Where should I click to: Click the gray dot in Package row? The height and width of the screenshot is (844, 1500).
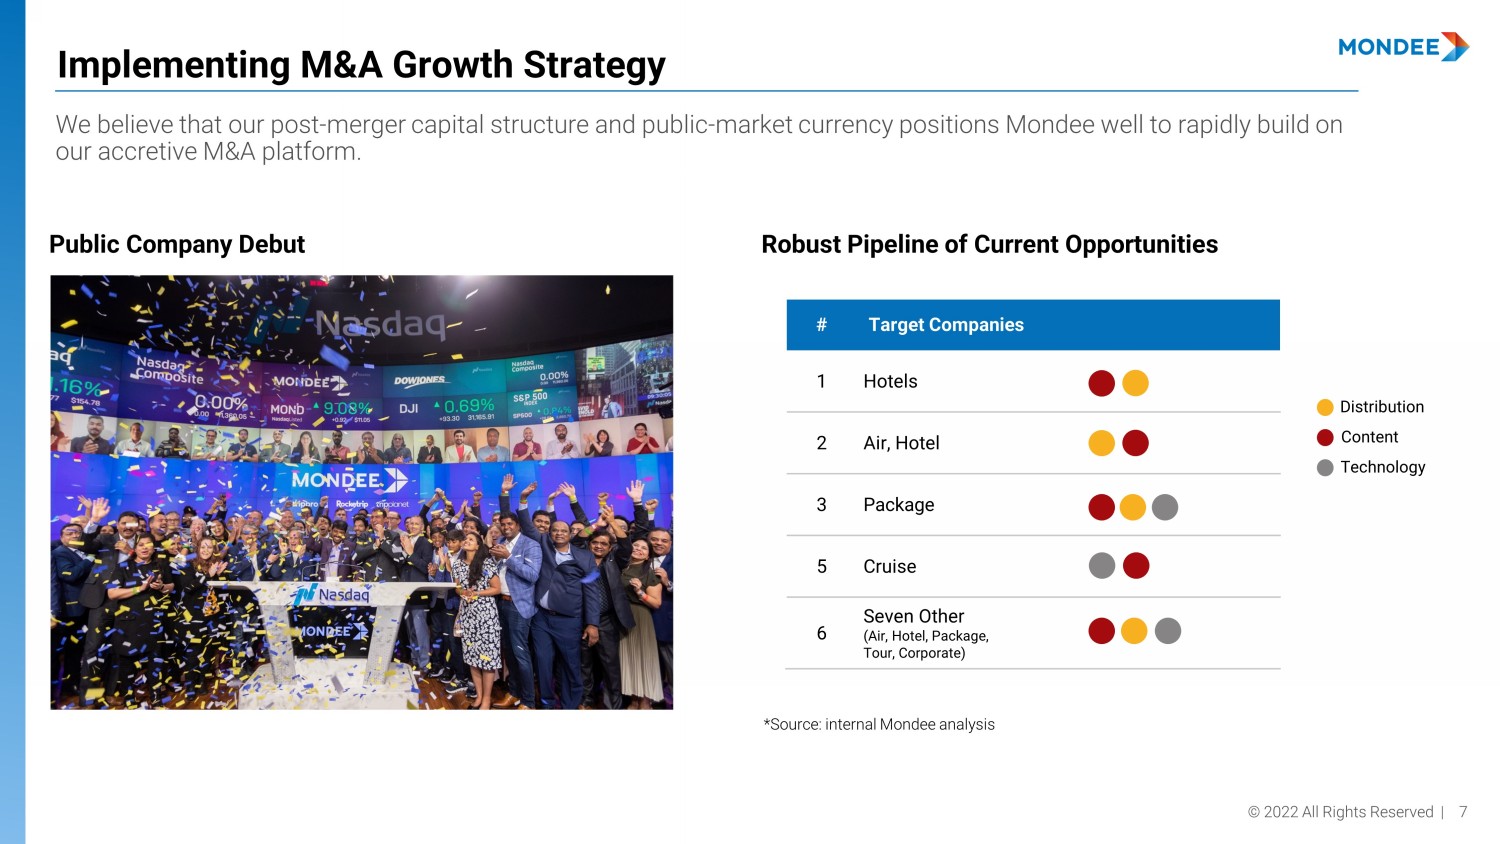(1165, 507)
